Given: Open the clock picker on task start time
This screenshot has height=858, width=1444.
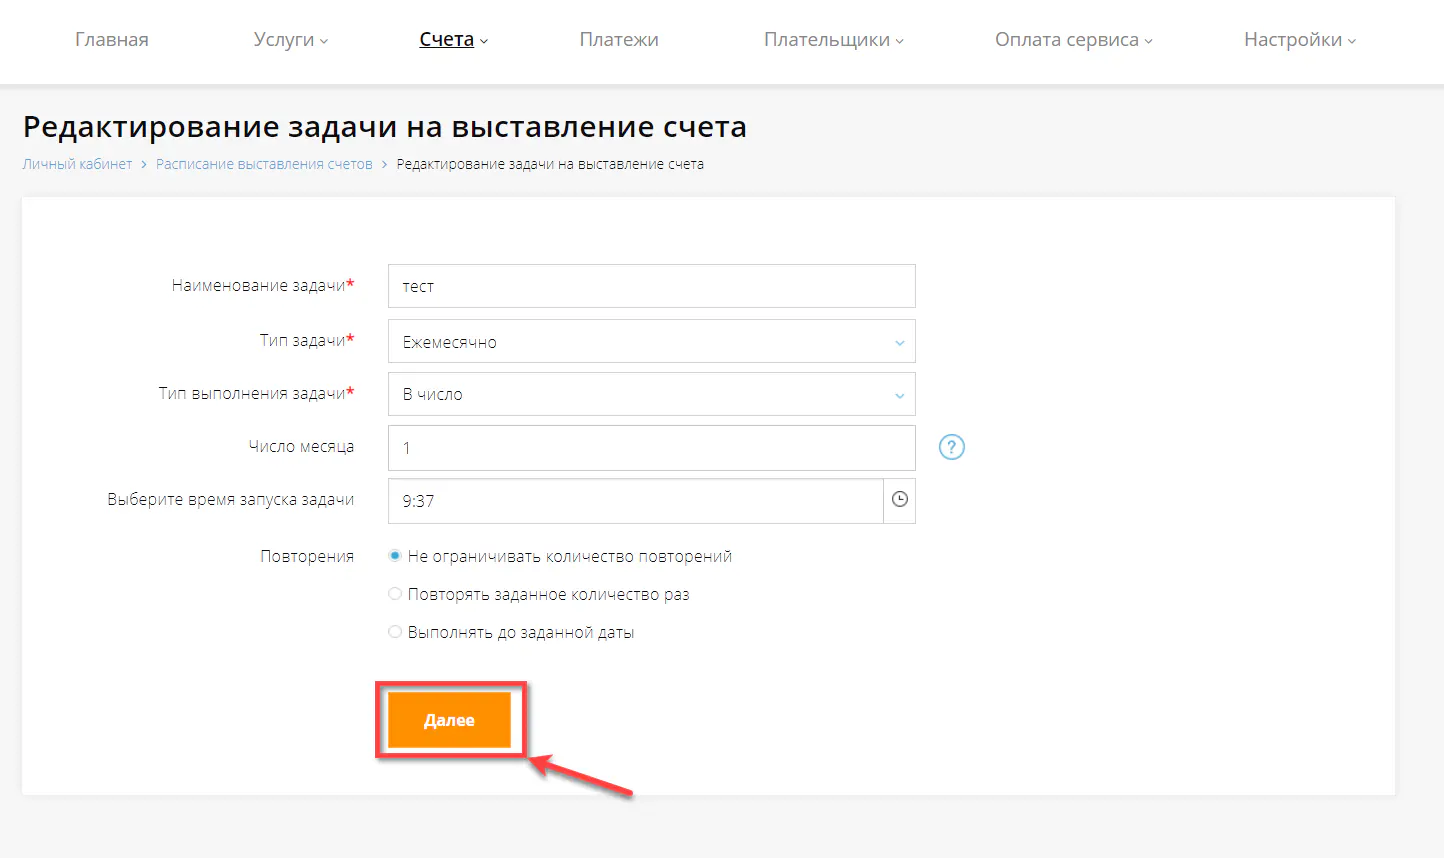Looking at the screenshot, I should [898, 500].
